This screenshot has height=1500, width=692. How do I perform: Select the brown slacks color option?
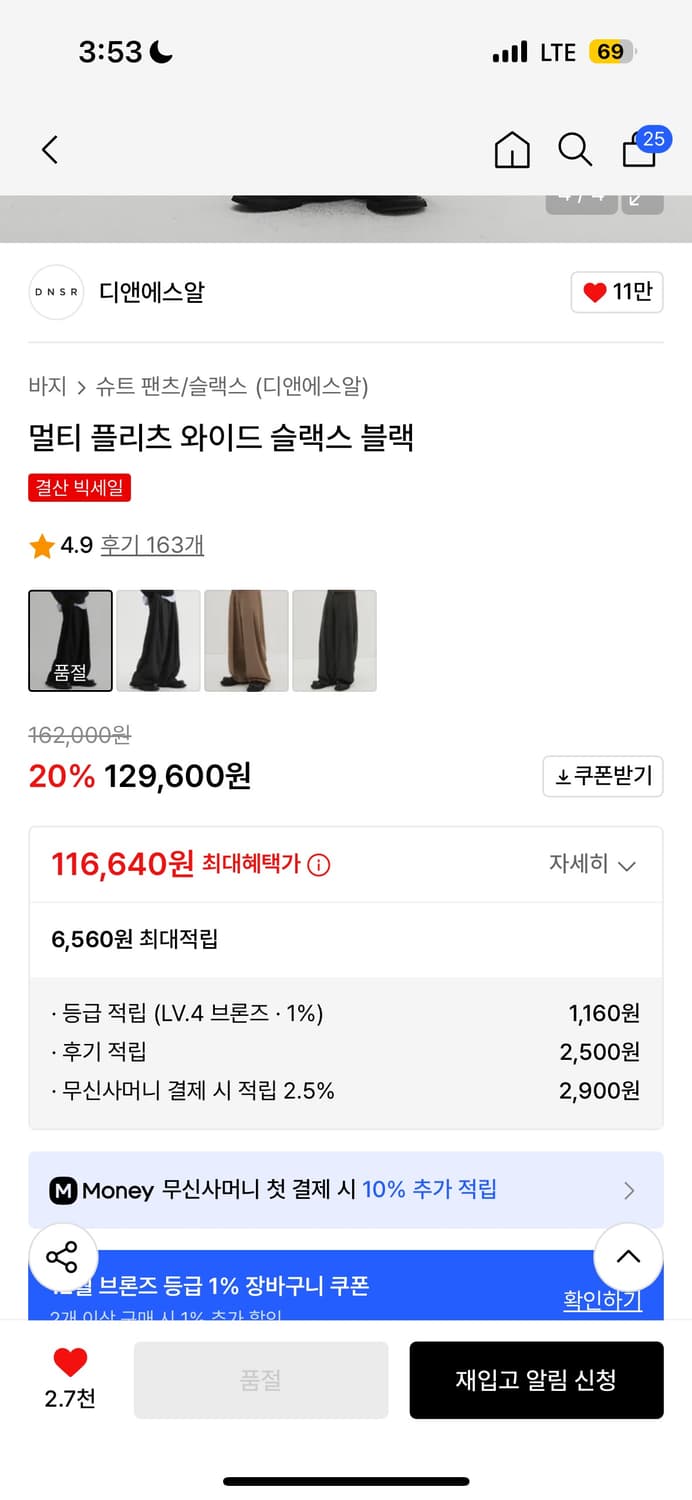pyautogui.click(x=246, y=640)
